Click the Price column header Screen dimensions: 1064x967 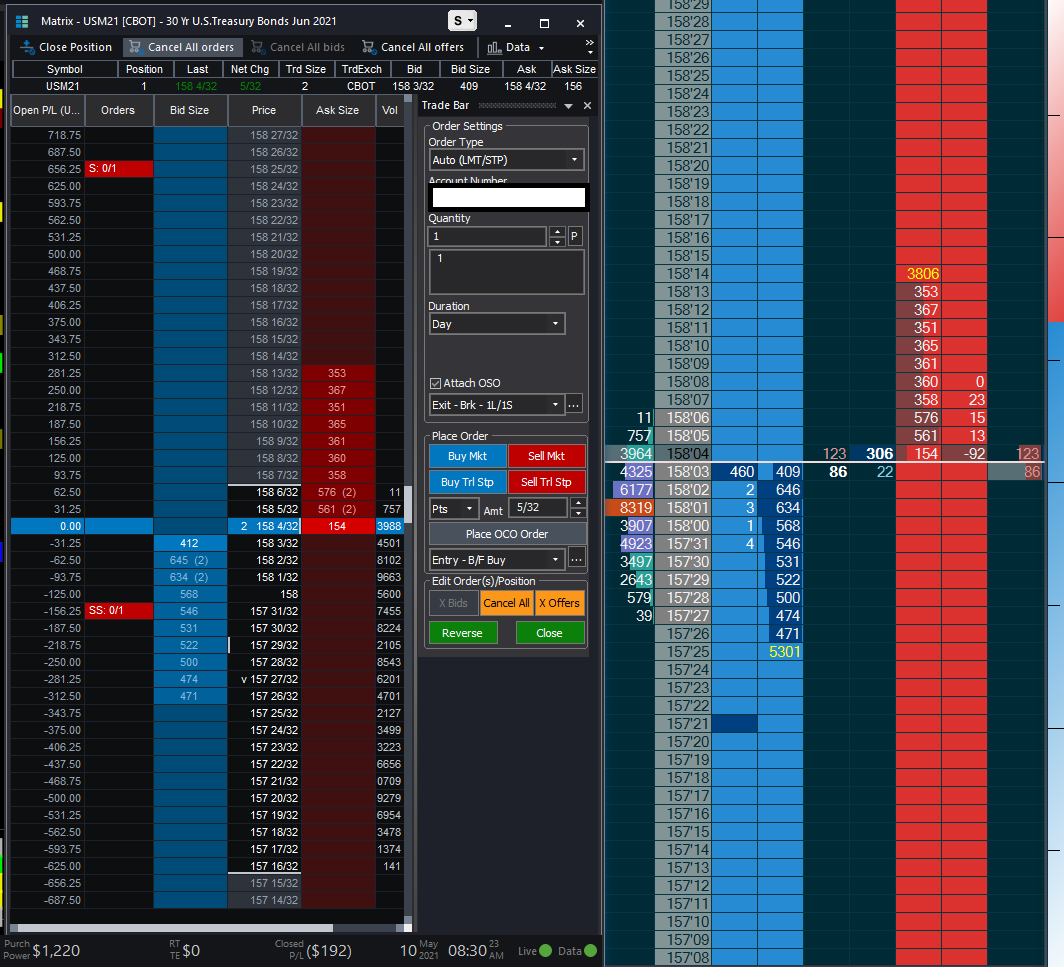point(264,110)
